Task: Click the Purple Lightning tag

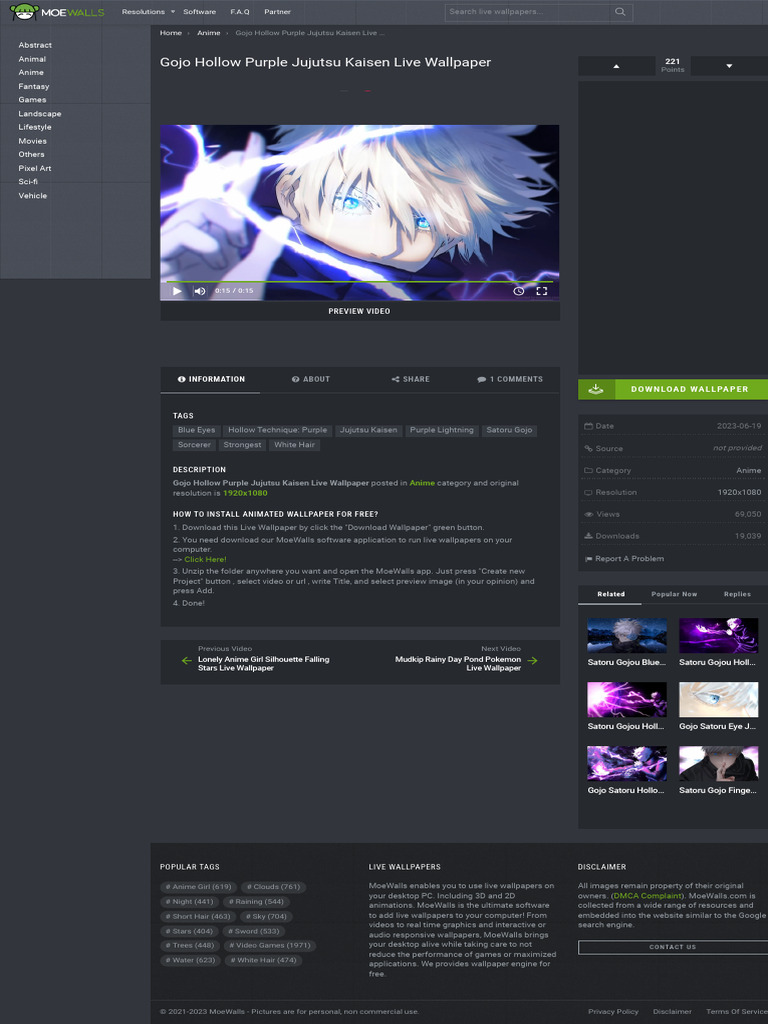Action: coord(441,430)
